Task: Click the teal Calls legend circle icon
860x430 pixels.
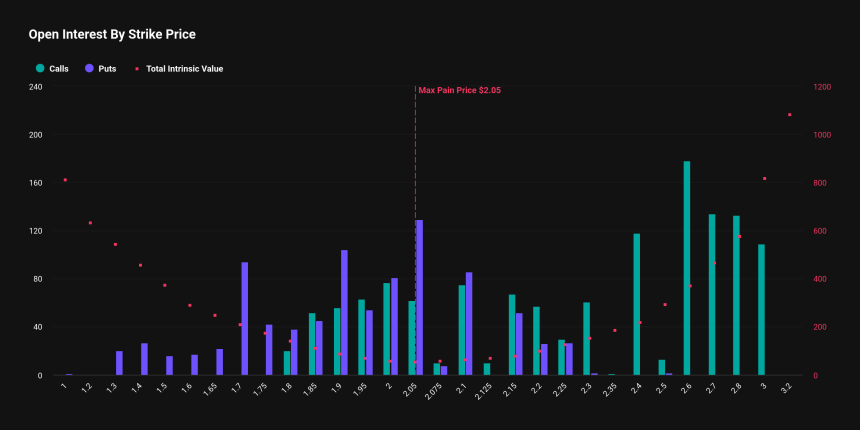Action: click(x=40, y=69)
